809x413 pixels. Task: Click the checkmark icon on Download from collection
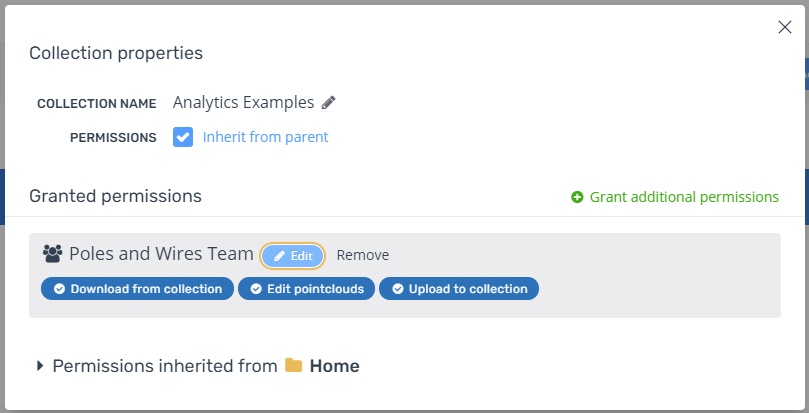[59, 289]
